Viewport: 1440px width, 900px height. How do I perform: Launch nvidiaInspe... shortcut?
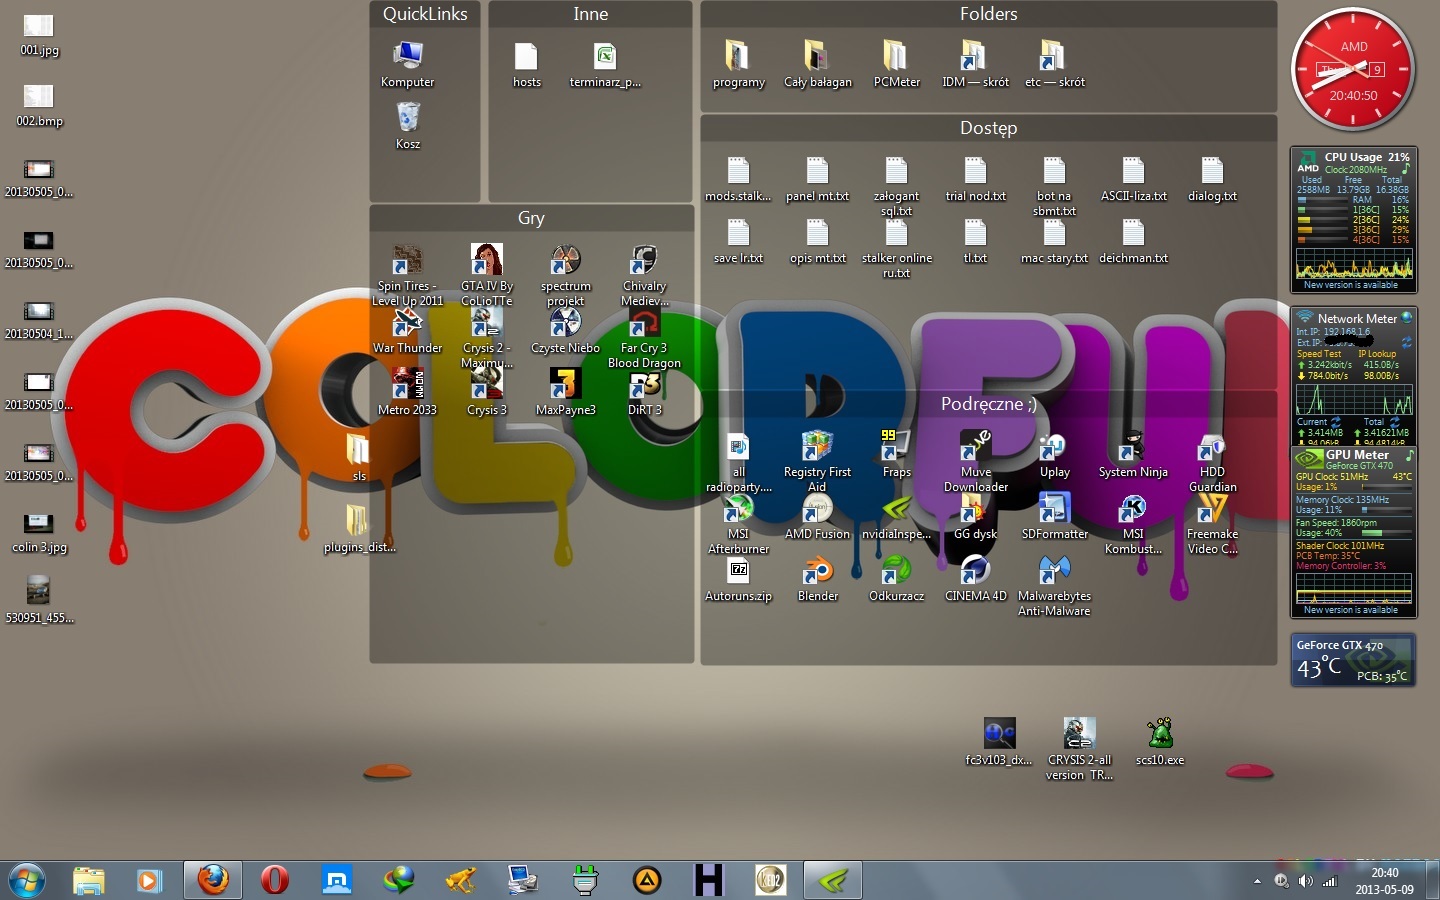896,517
